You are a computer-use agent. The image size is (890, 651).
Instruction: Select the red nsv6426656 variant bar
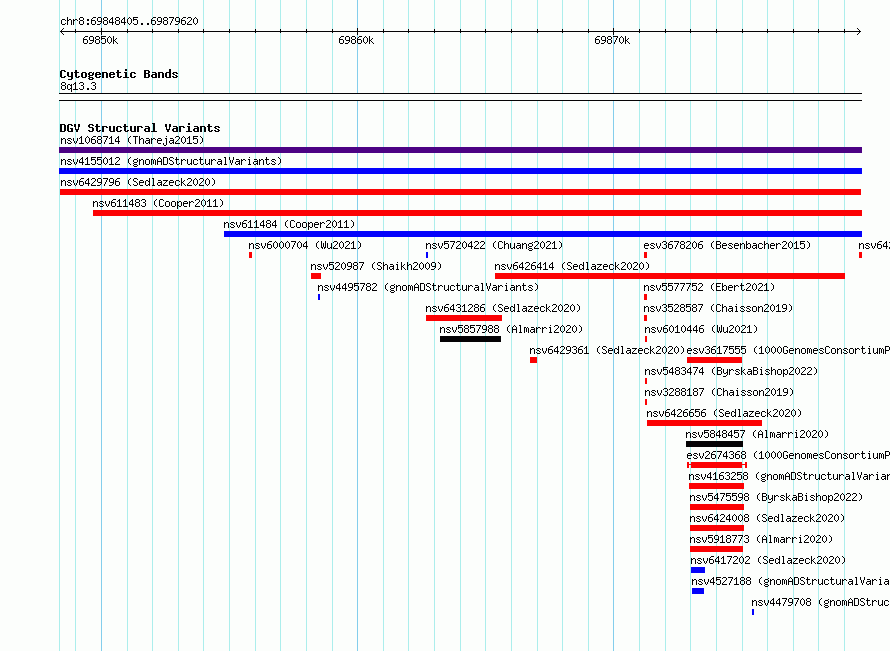tap(704, 423)
